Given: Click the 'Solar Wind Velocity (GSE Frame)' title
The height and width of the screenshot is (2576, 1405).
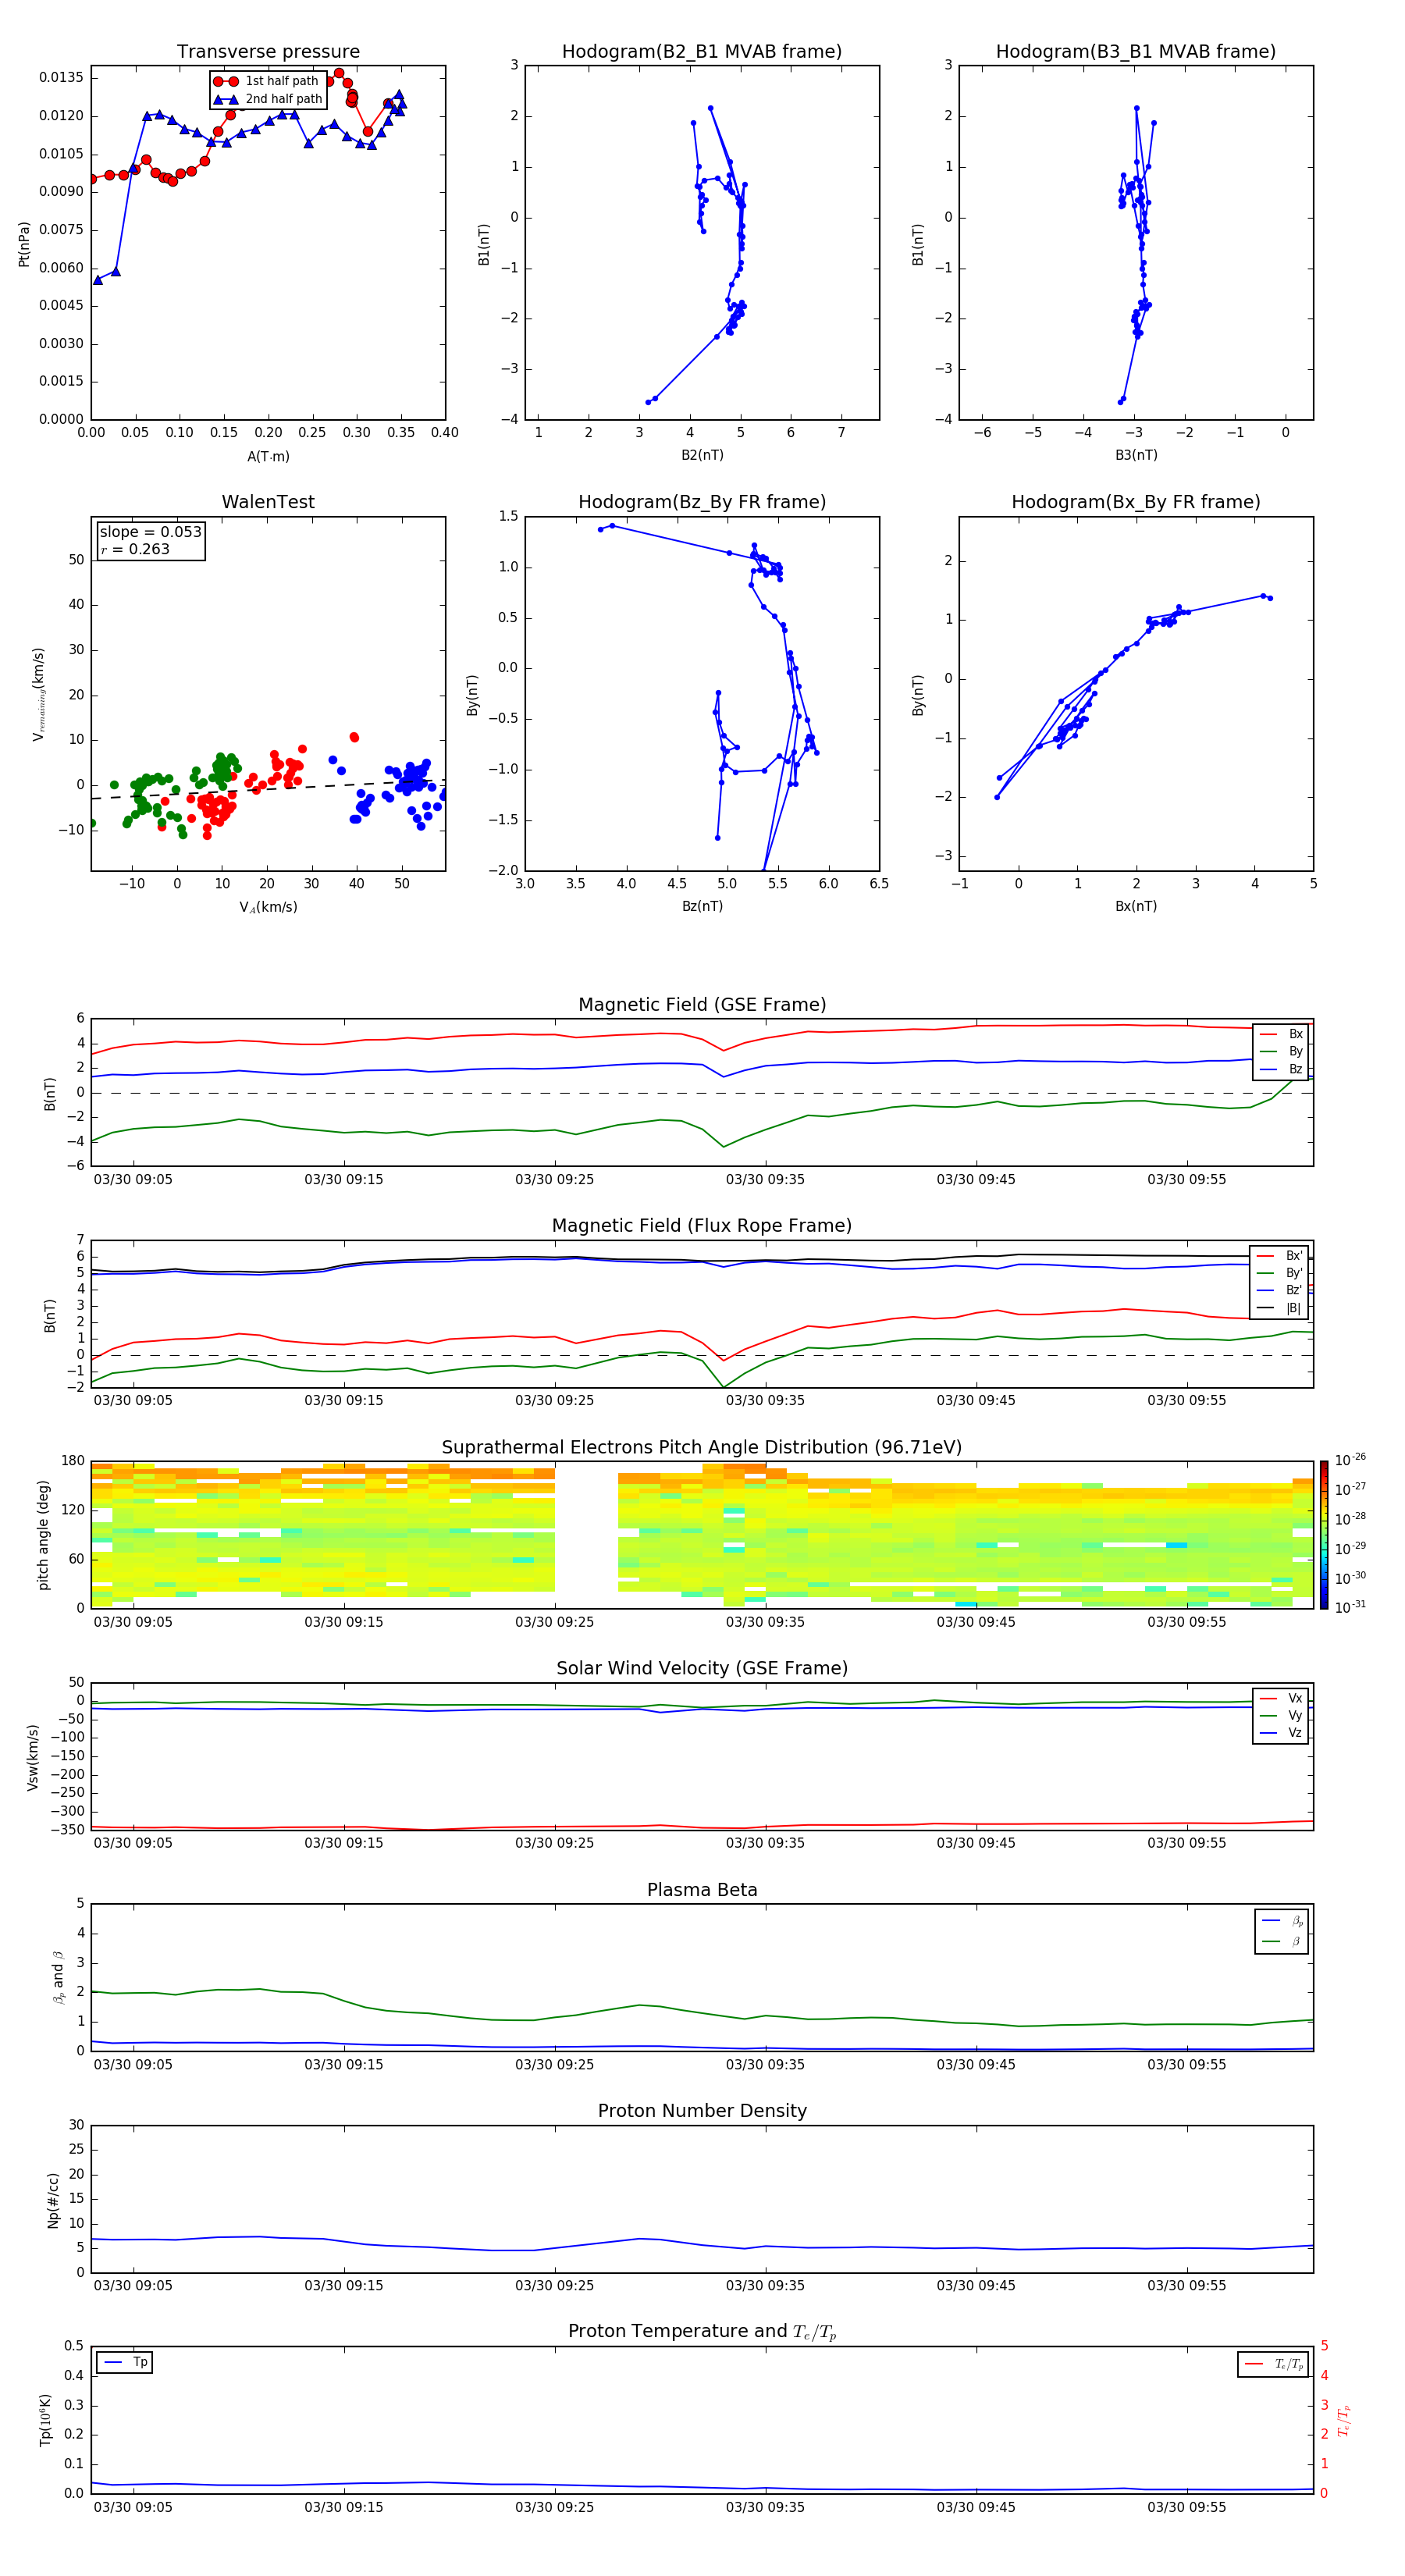Looking at the screenshot, I should coord(702,1669).
